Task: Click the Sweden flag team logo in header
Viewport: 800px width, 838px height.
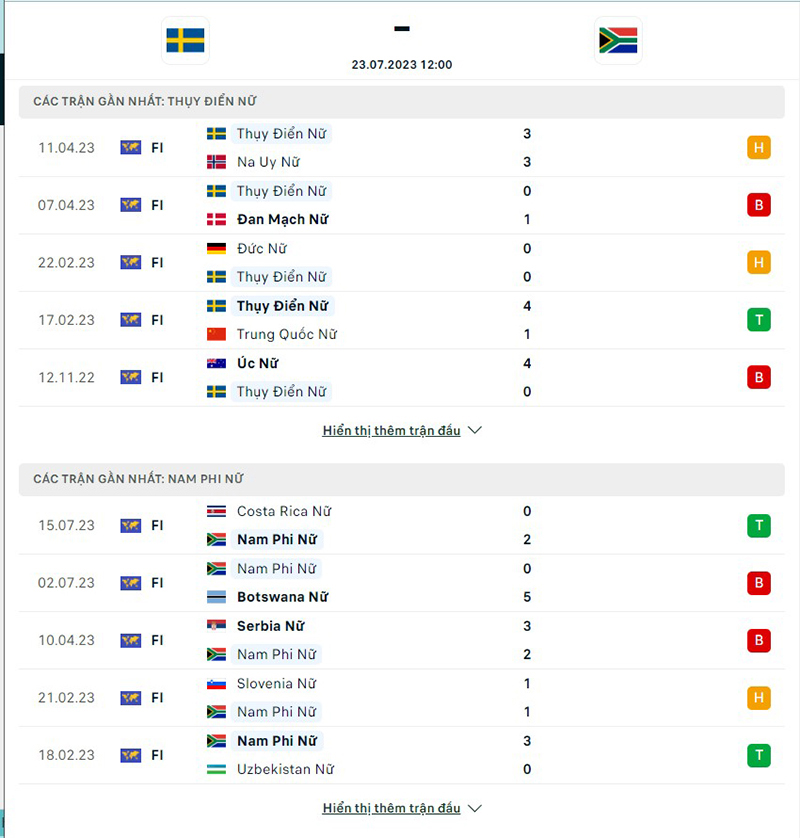Action: click(x=185, y=41)
